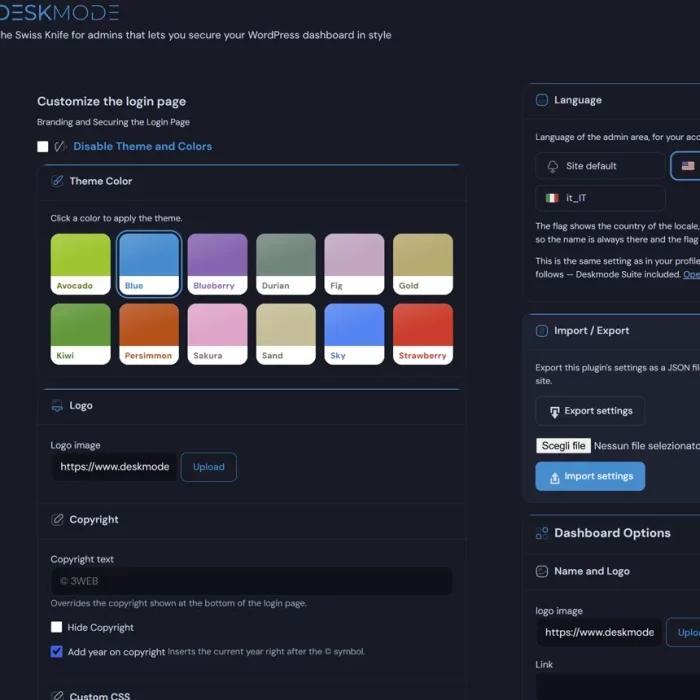Screen dimensions: 700x700
Task: Click the Dashboard Options grid icon
Action: (542, 533)
